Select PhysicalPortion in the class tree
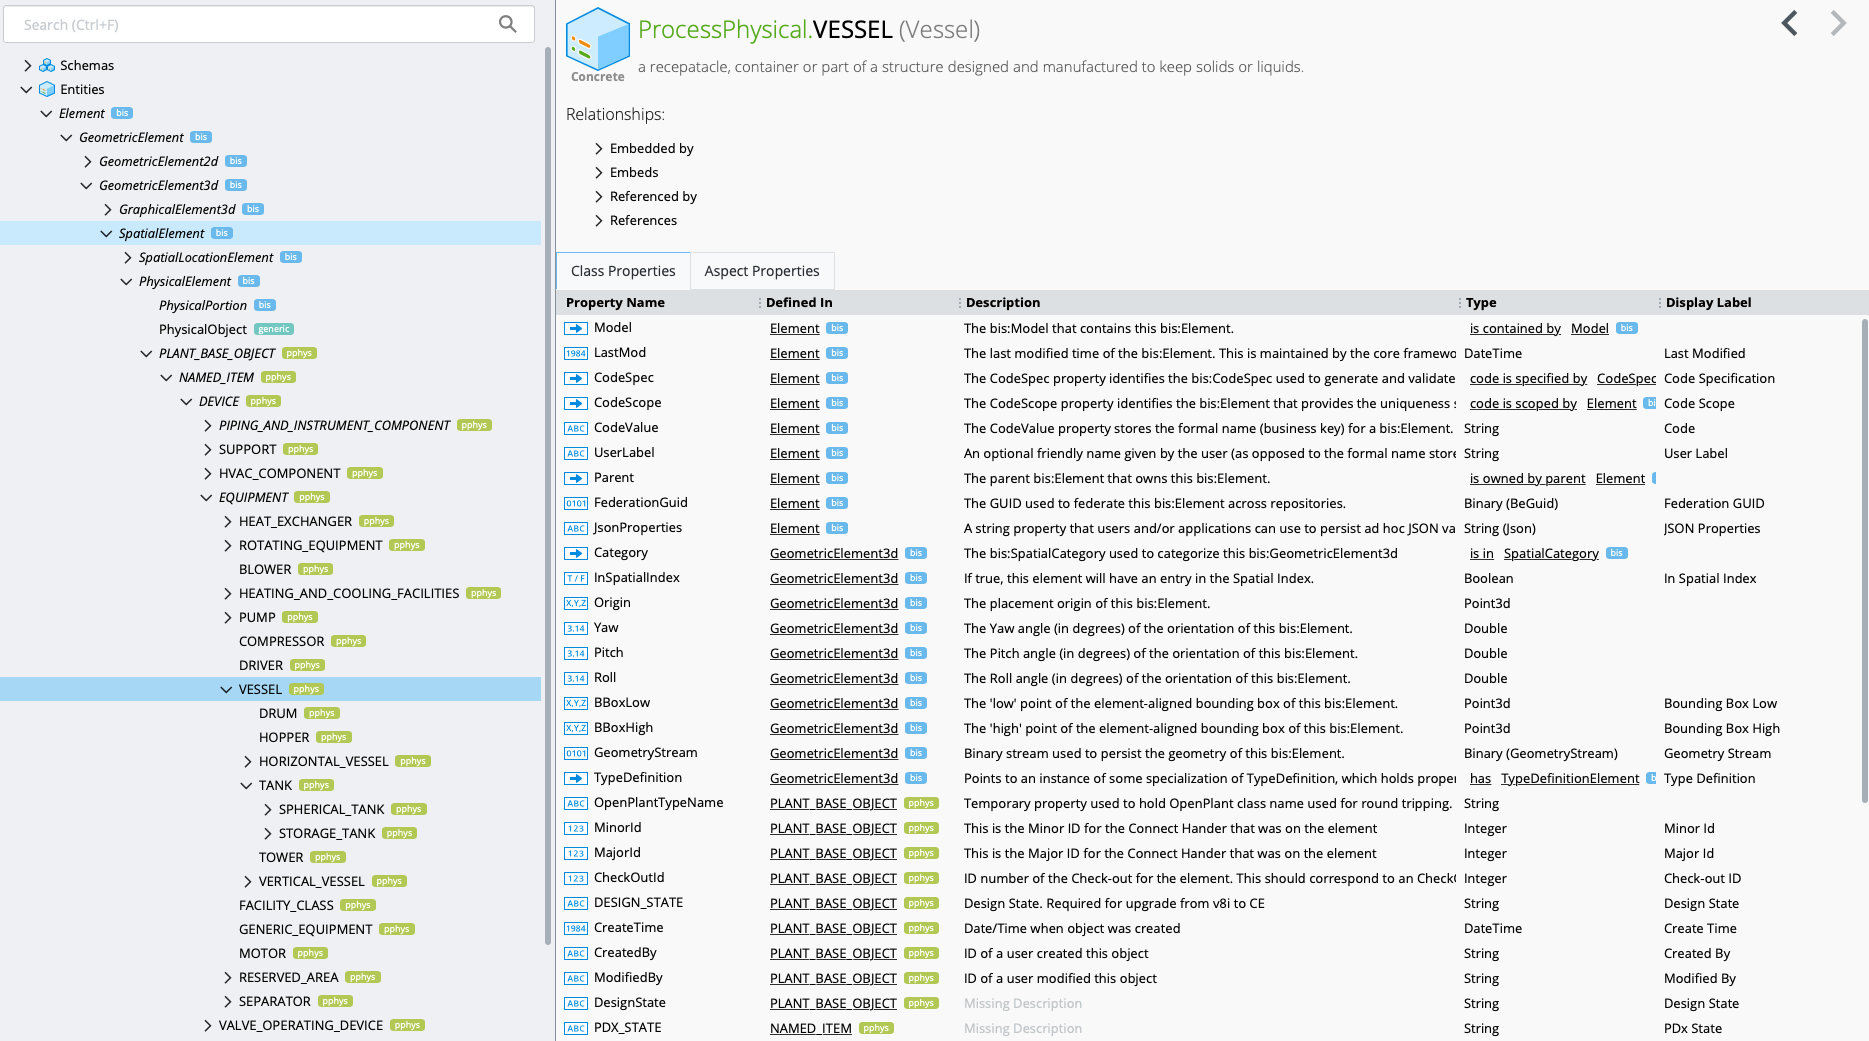 point(203,305)
